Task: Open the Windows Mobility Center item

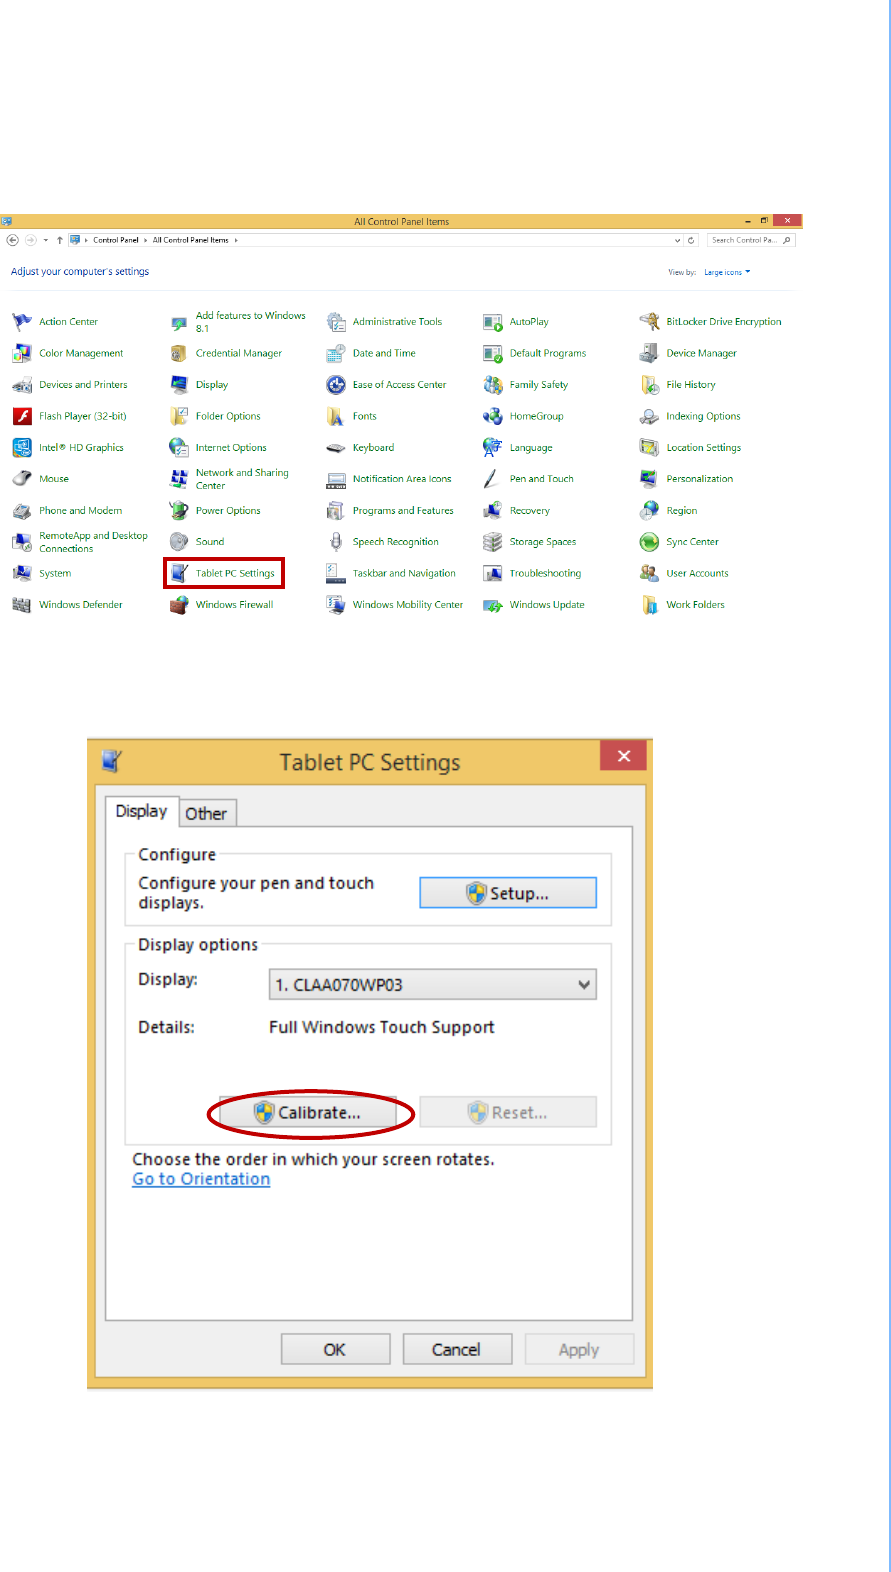Action: (408, 605)
